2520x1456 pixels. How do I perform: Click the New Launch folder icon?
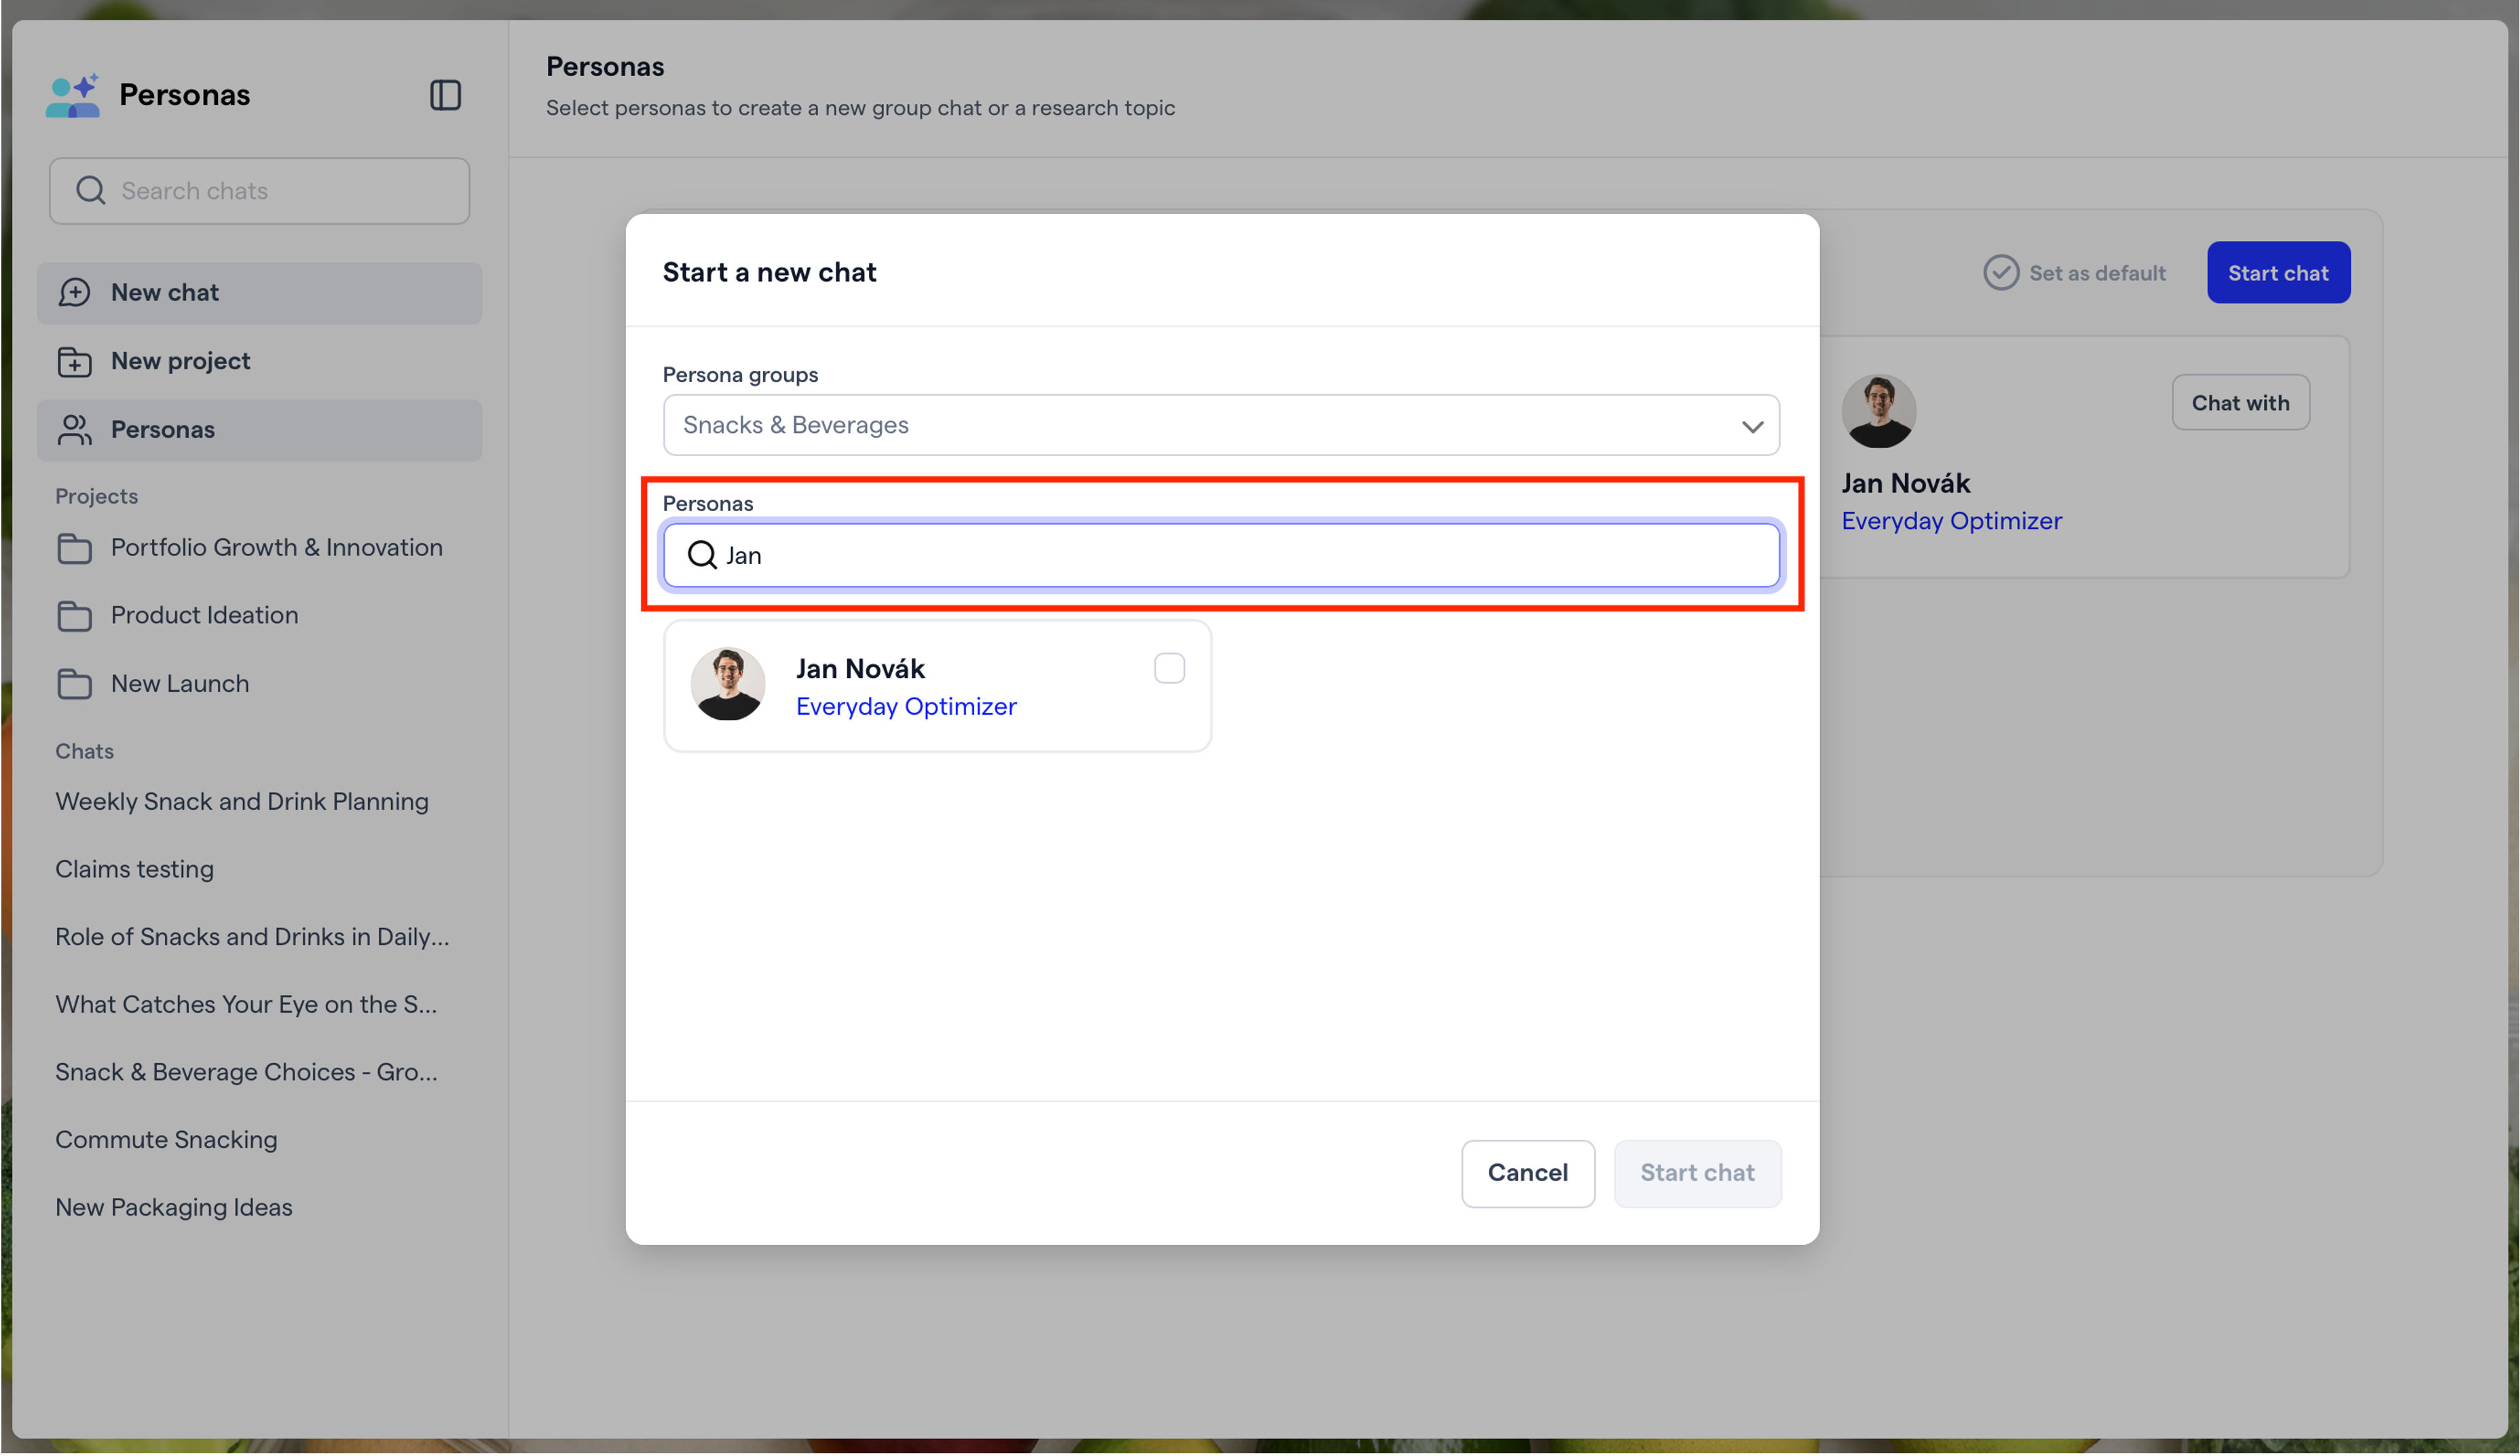tap(75, 684)
